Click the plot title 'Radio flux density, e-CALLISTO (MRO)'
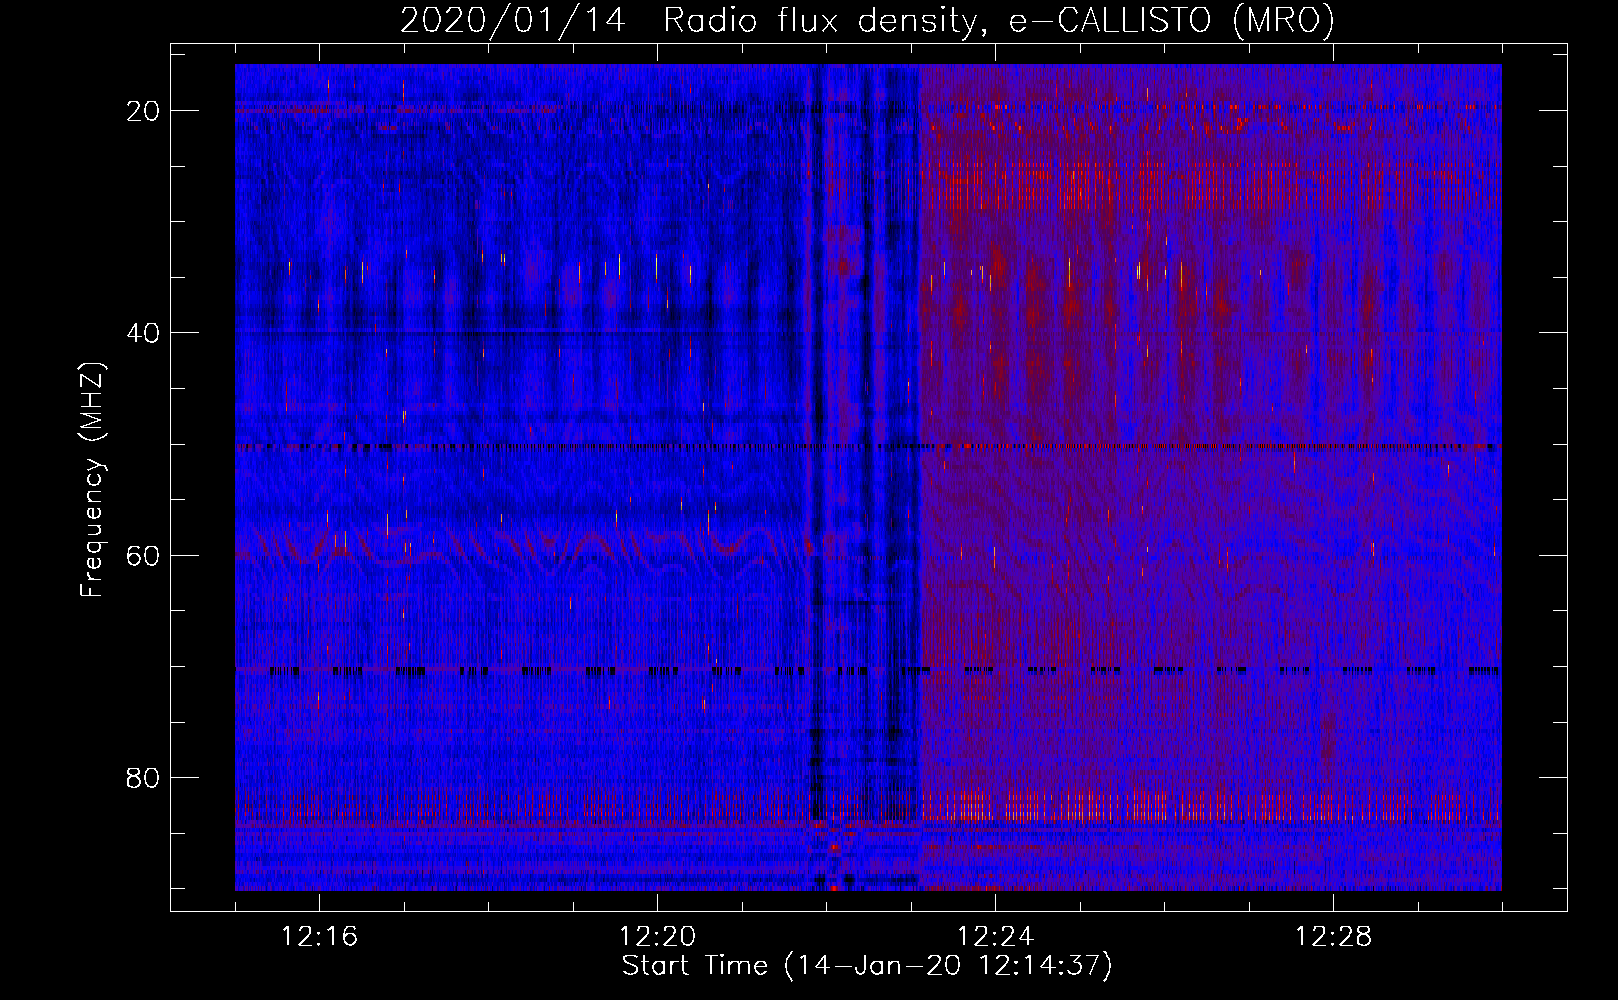This screenshot has width=1618, height=1000. [999, 20]
